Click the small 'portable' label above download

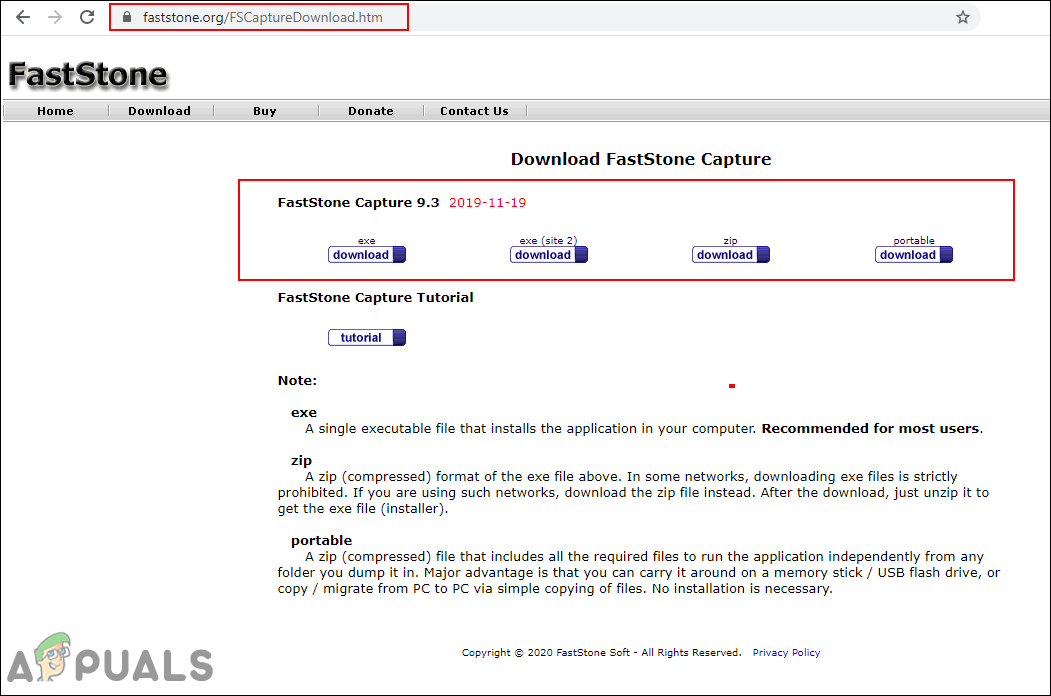(914, 240)
